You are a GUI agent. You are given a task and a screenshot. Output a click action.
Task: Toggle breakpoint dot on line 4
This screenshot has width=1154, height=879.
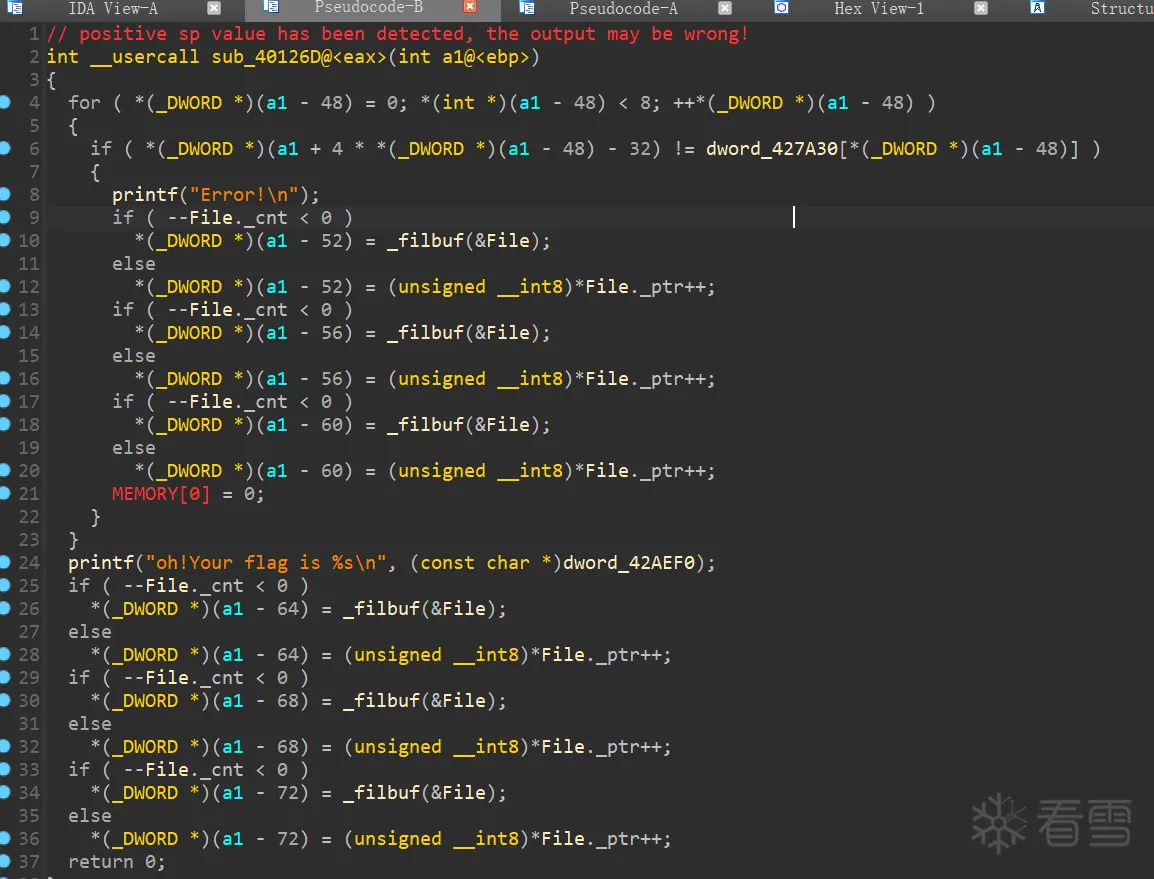[4, 102]
